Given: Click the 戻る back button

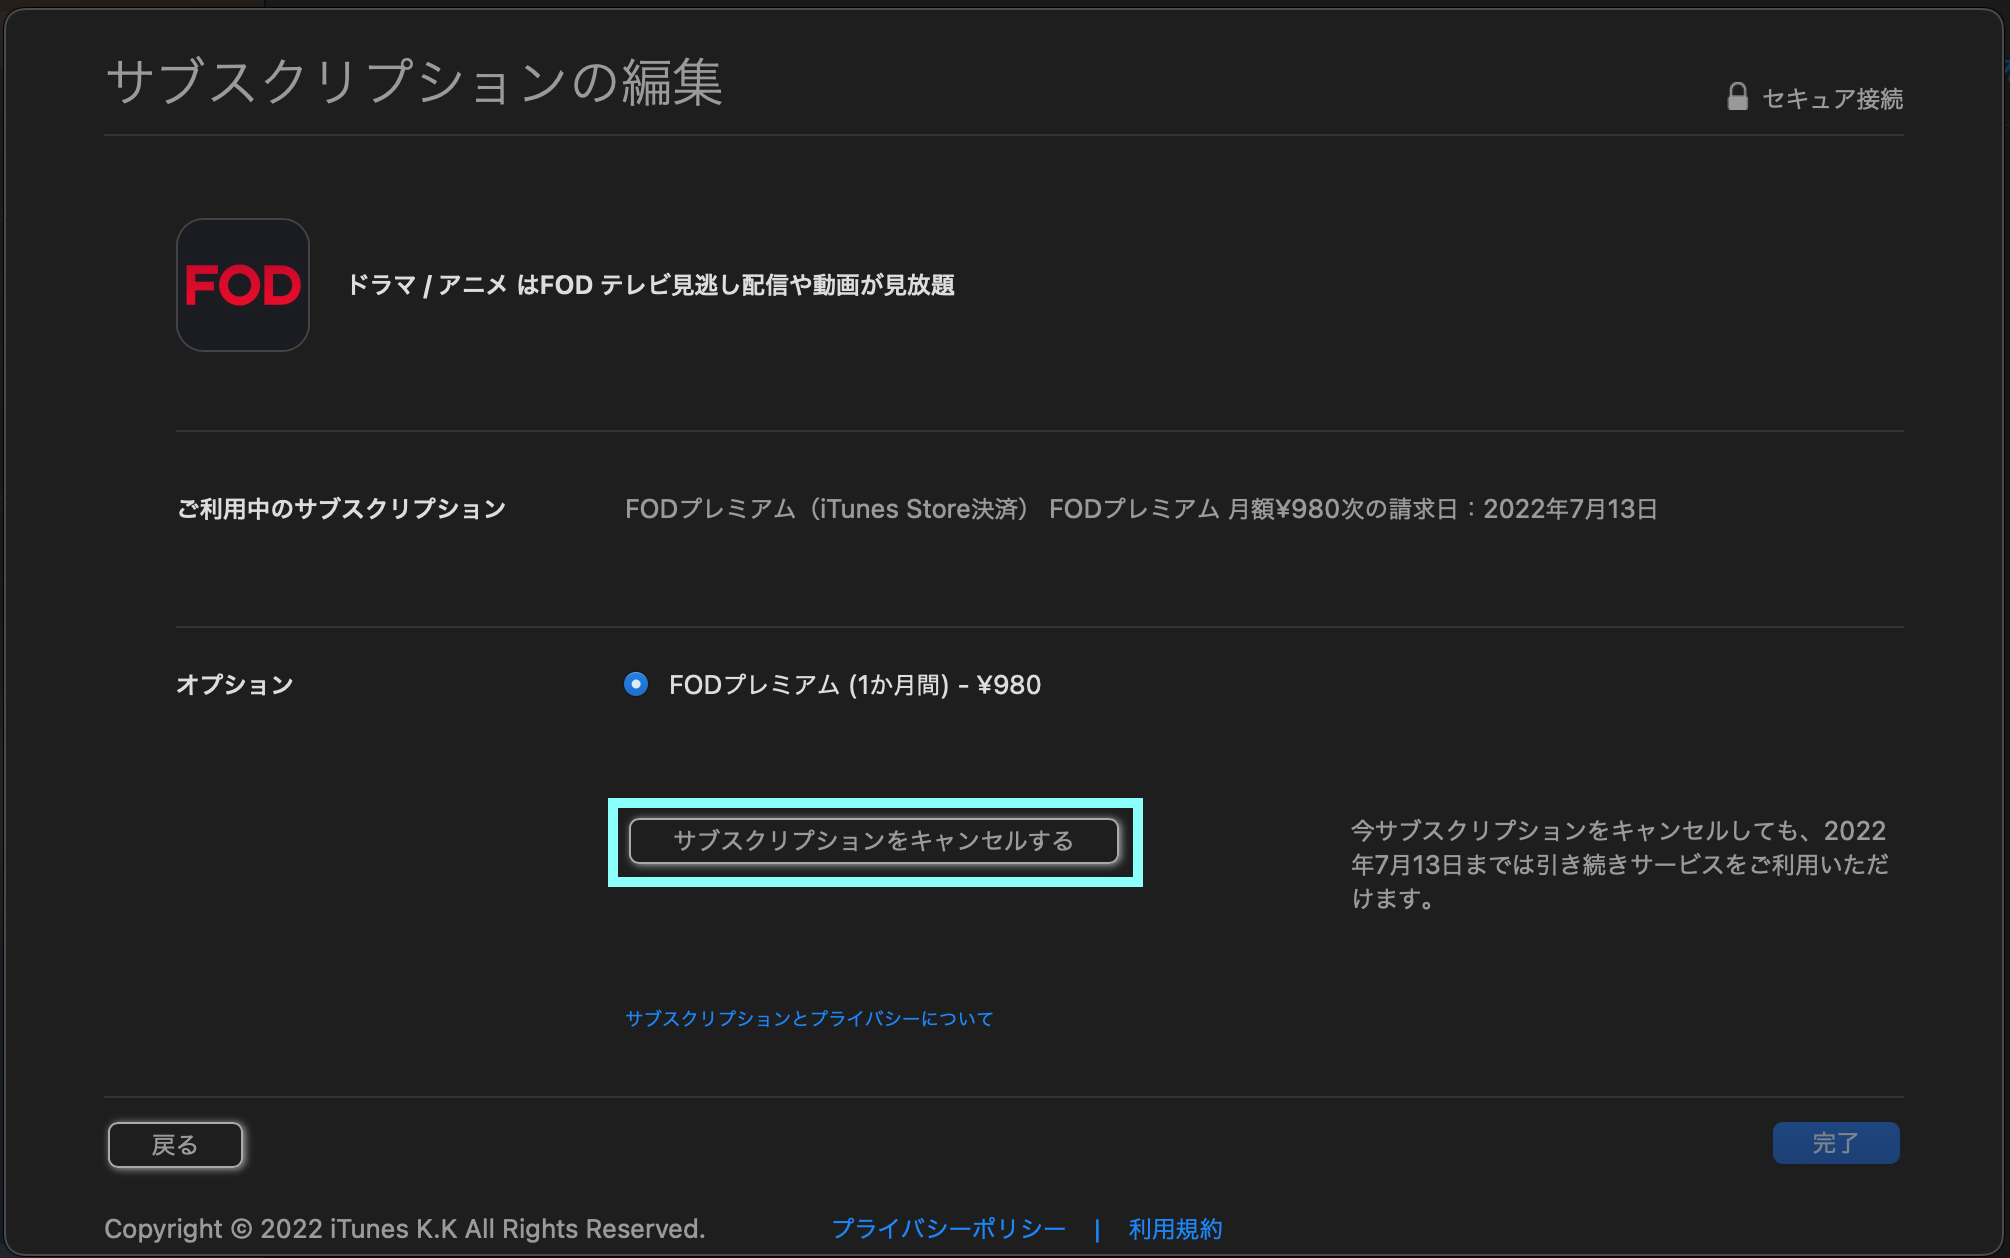Looking at the screenshot, I should pyautogui.click(x=175, y=1144).
